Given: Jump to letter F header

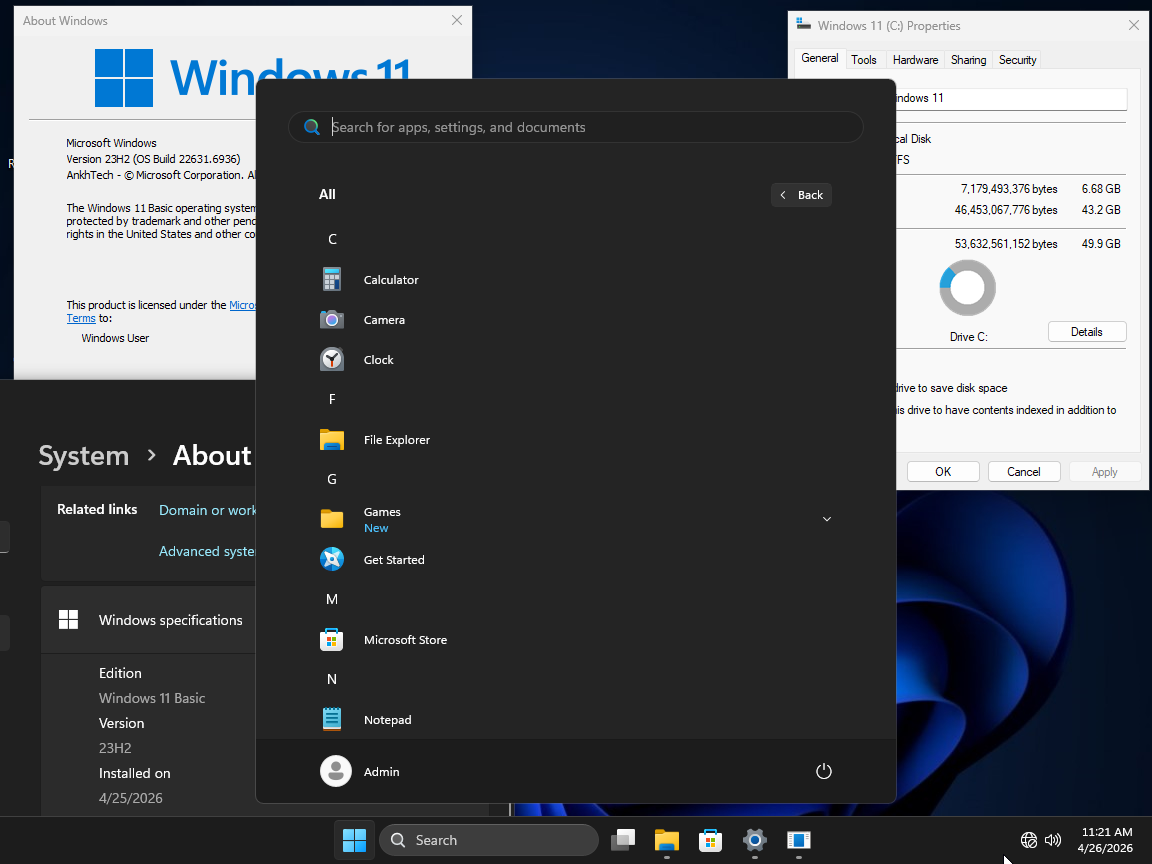Looking at the screenshot, I should point(332,400).
